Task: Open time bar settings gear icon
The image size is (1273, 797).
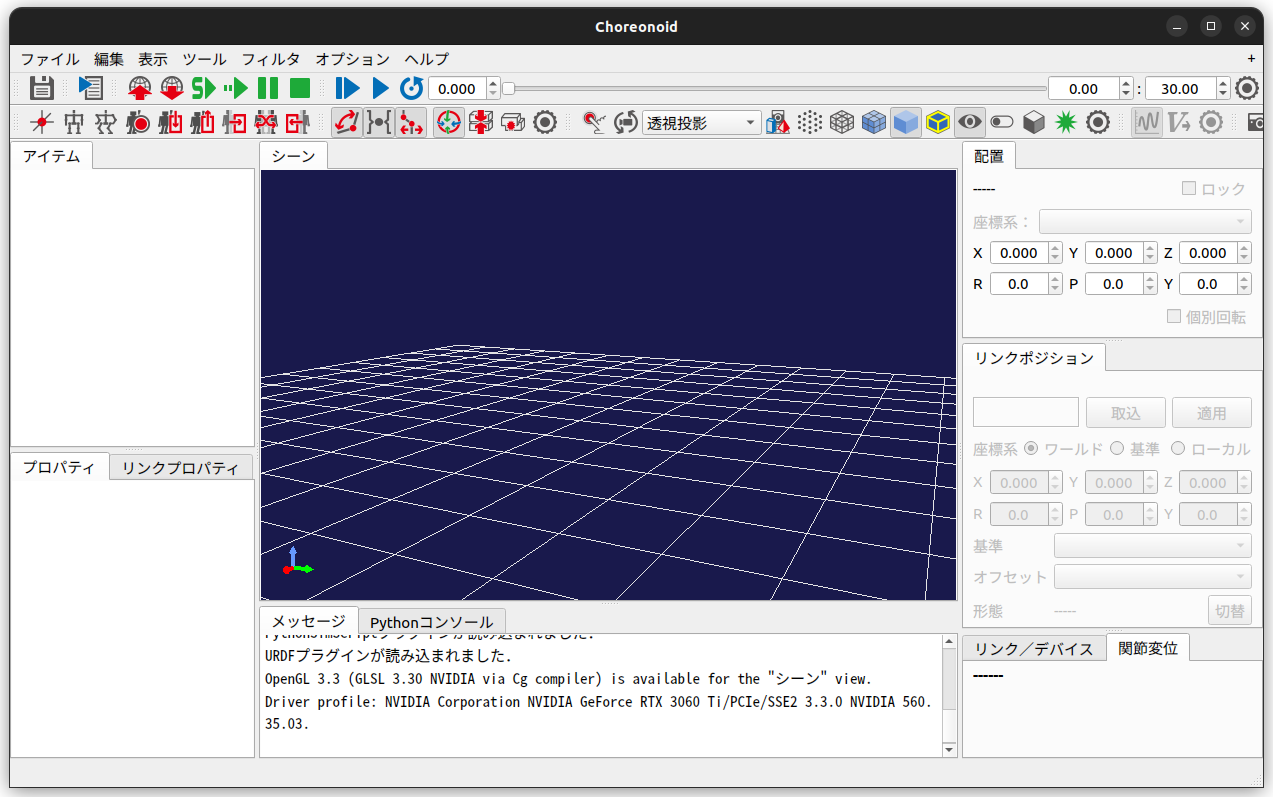Action: [x=1246, y=88]
